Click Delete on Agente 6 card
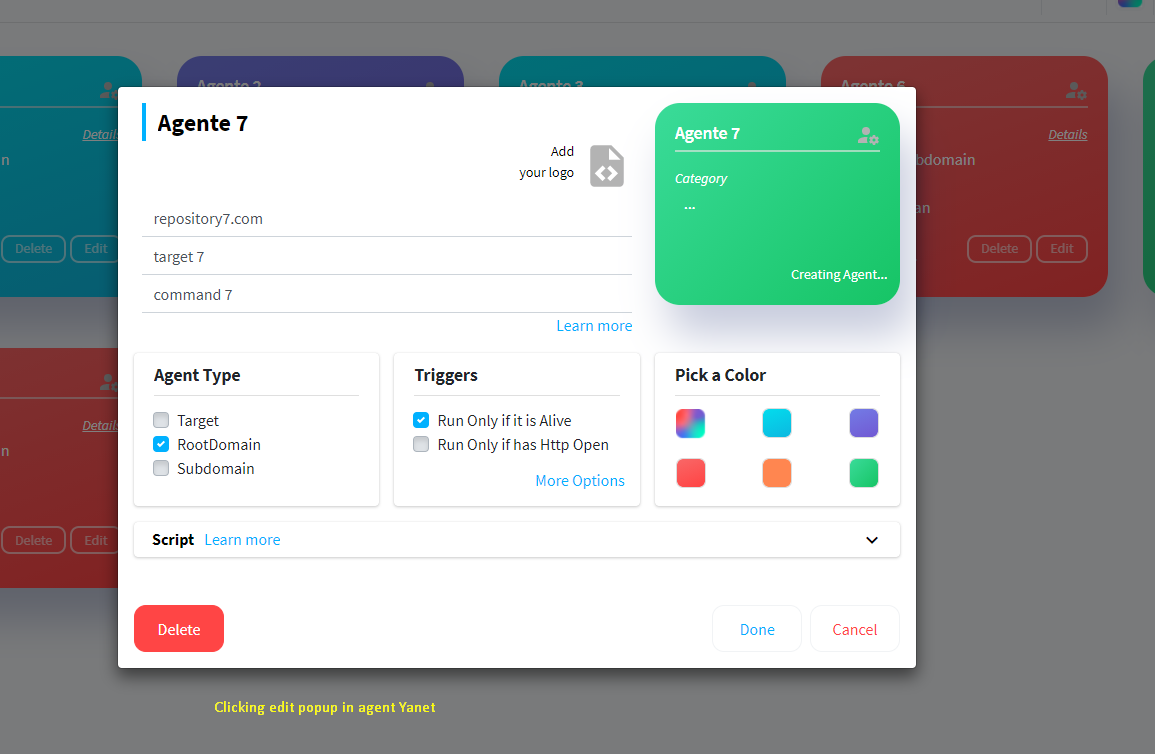The height and width of the screenshot is (754, 1155). point(999,249)
